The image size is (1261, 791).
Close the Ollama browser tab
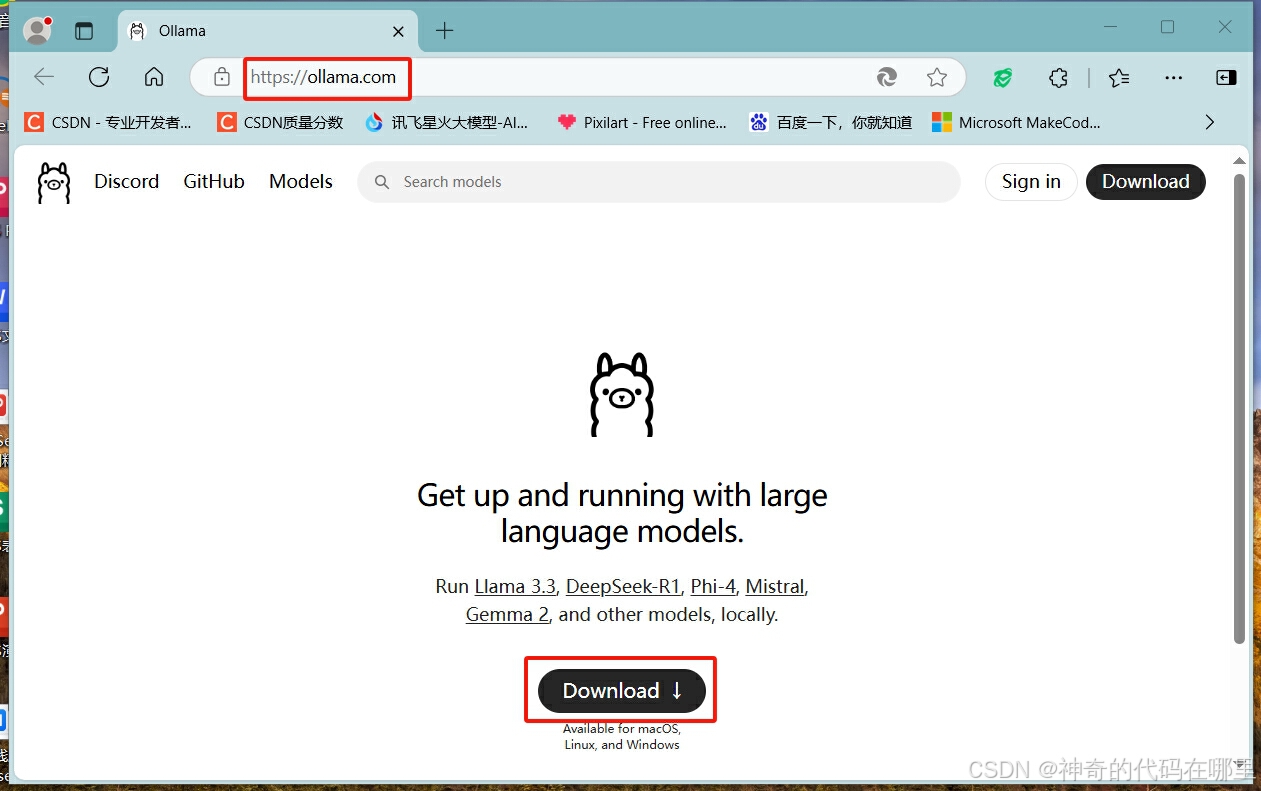(398, 31)
